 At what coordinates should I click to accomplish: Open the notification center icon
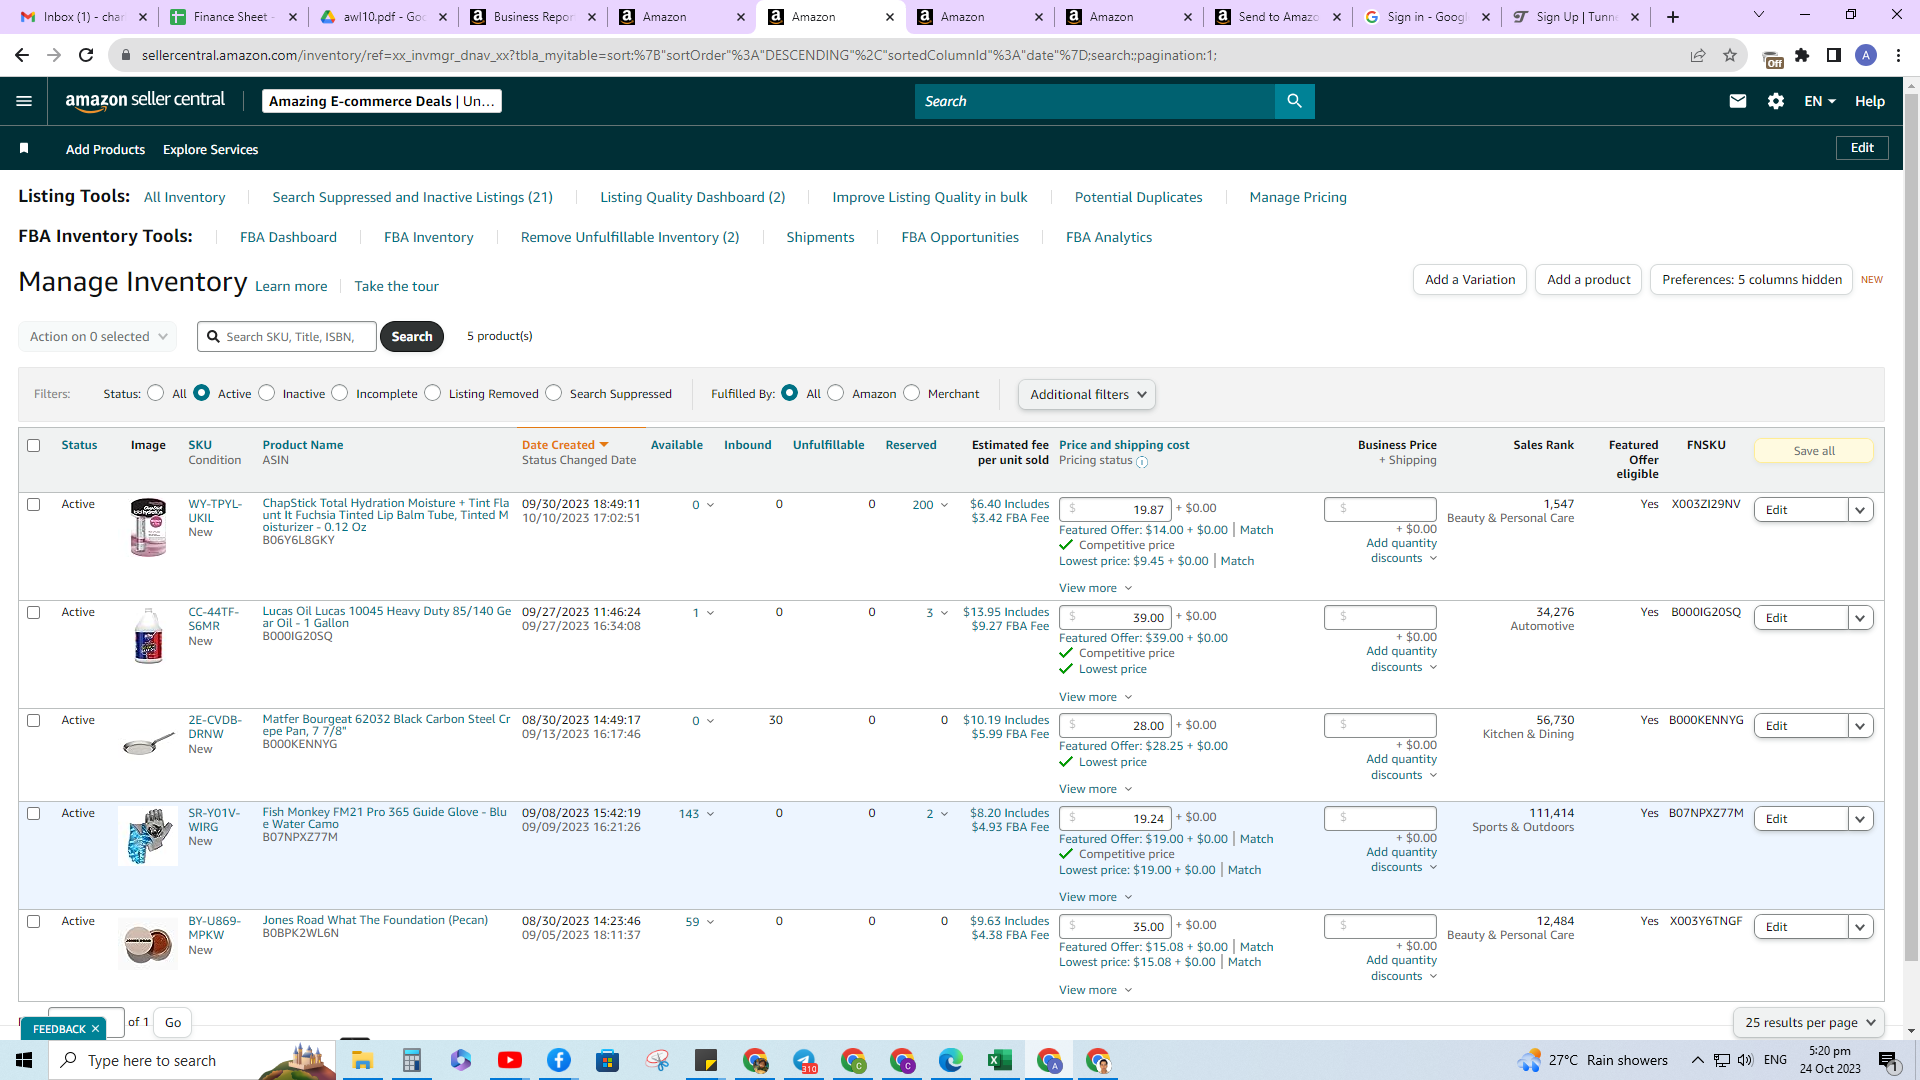(1888, 1060)
